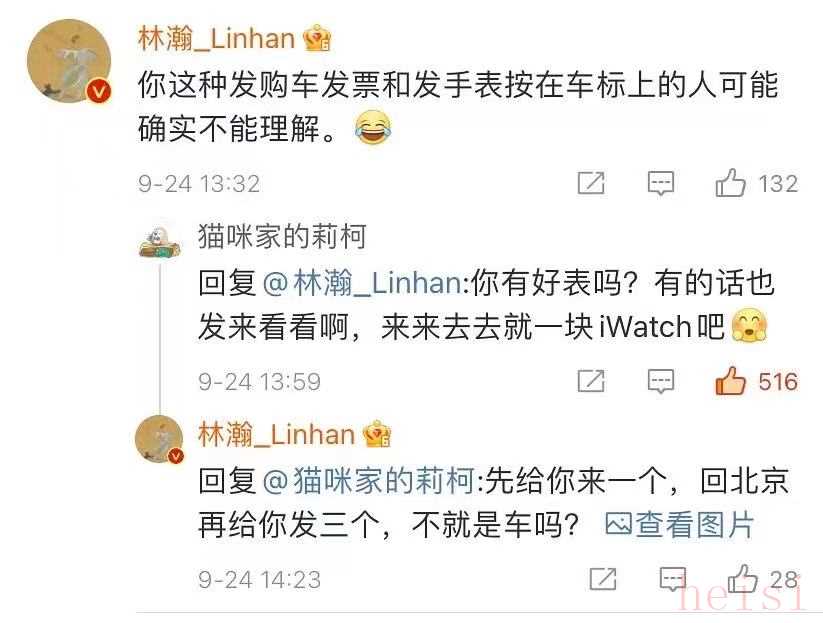Like the reply with 28 likes

point(743,578)
